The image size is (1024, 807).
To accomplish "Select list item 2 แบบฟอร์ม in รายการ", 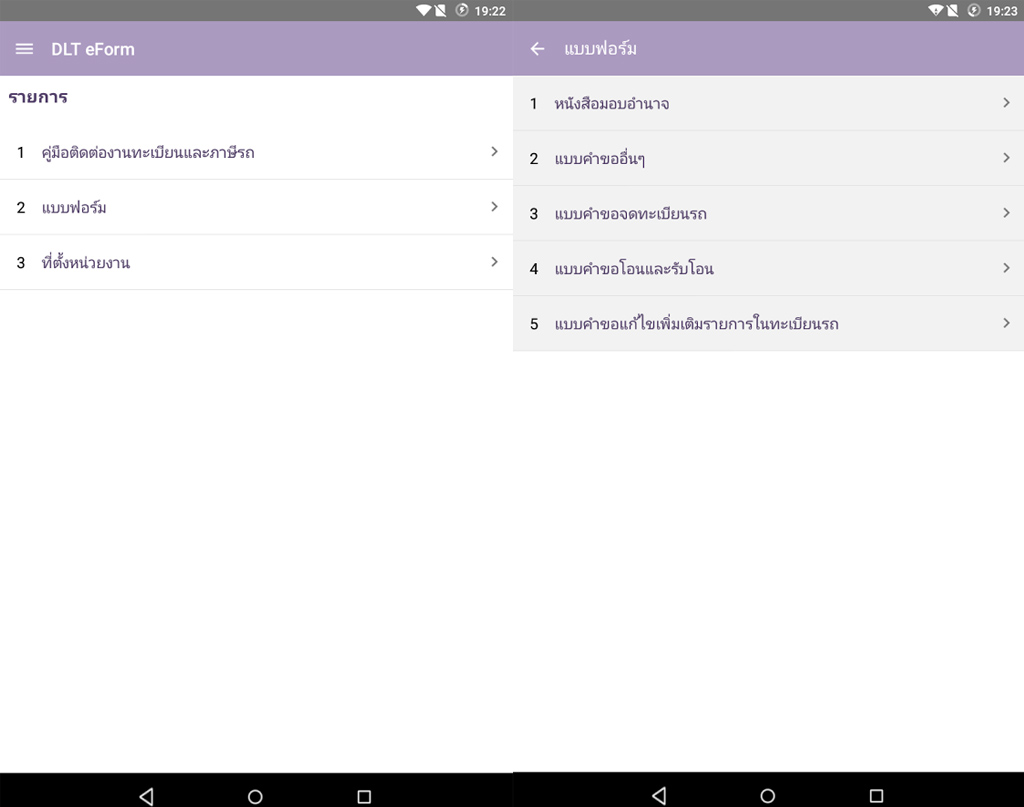I will (x=75, y=208).
